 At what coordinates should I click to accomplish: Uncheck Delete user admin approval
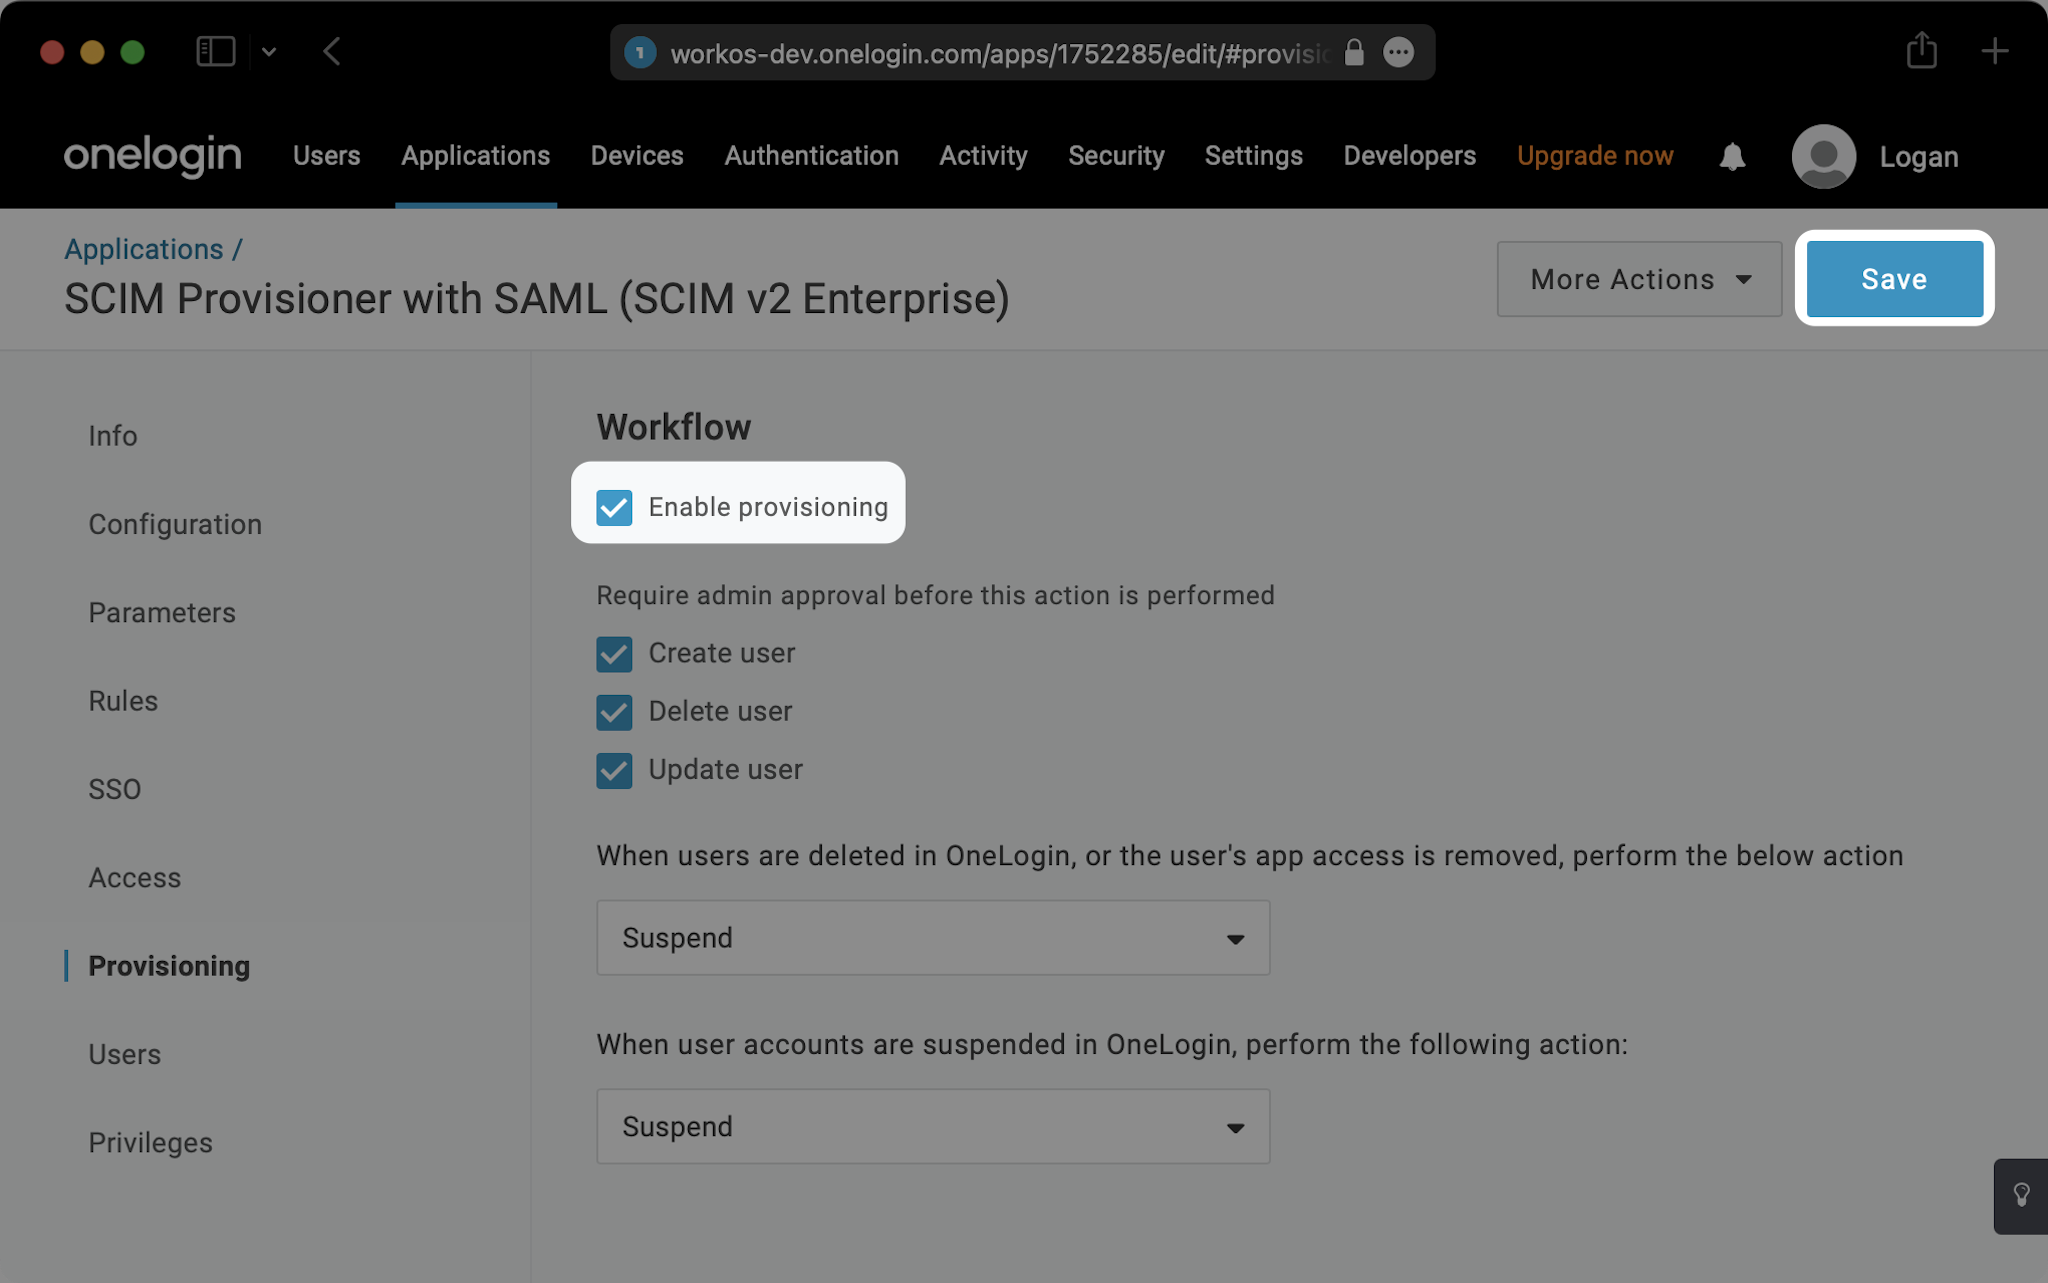[613, 712]
